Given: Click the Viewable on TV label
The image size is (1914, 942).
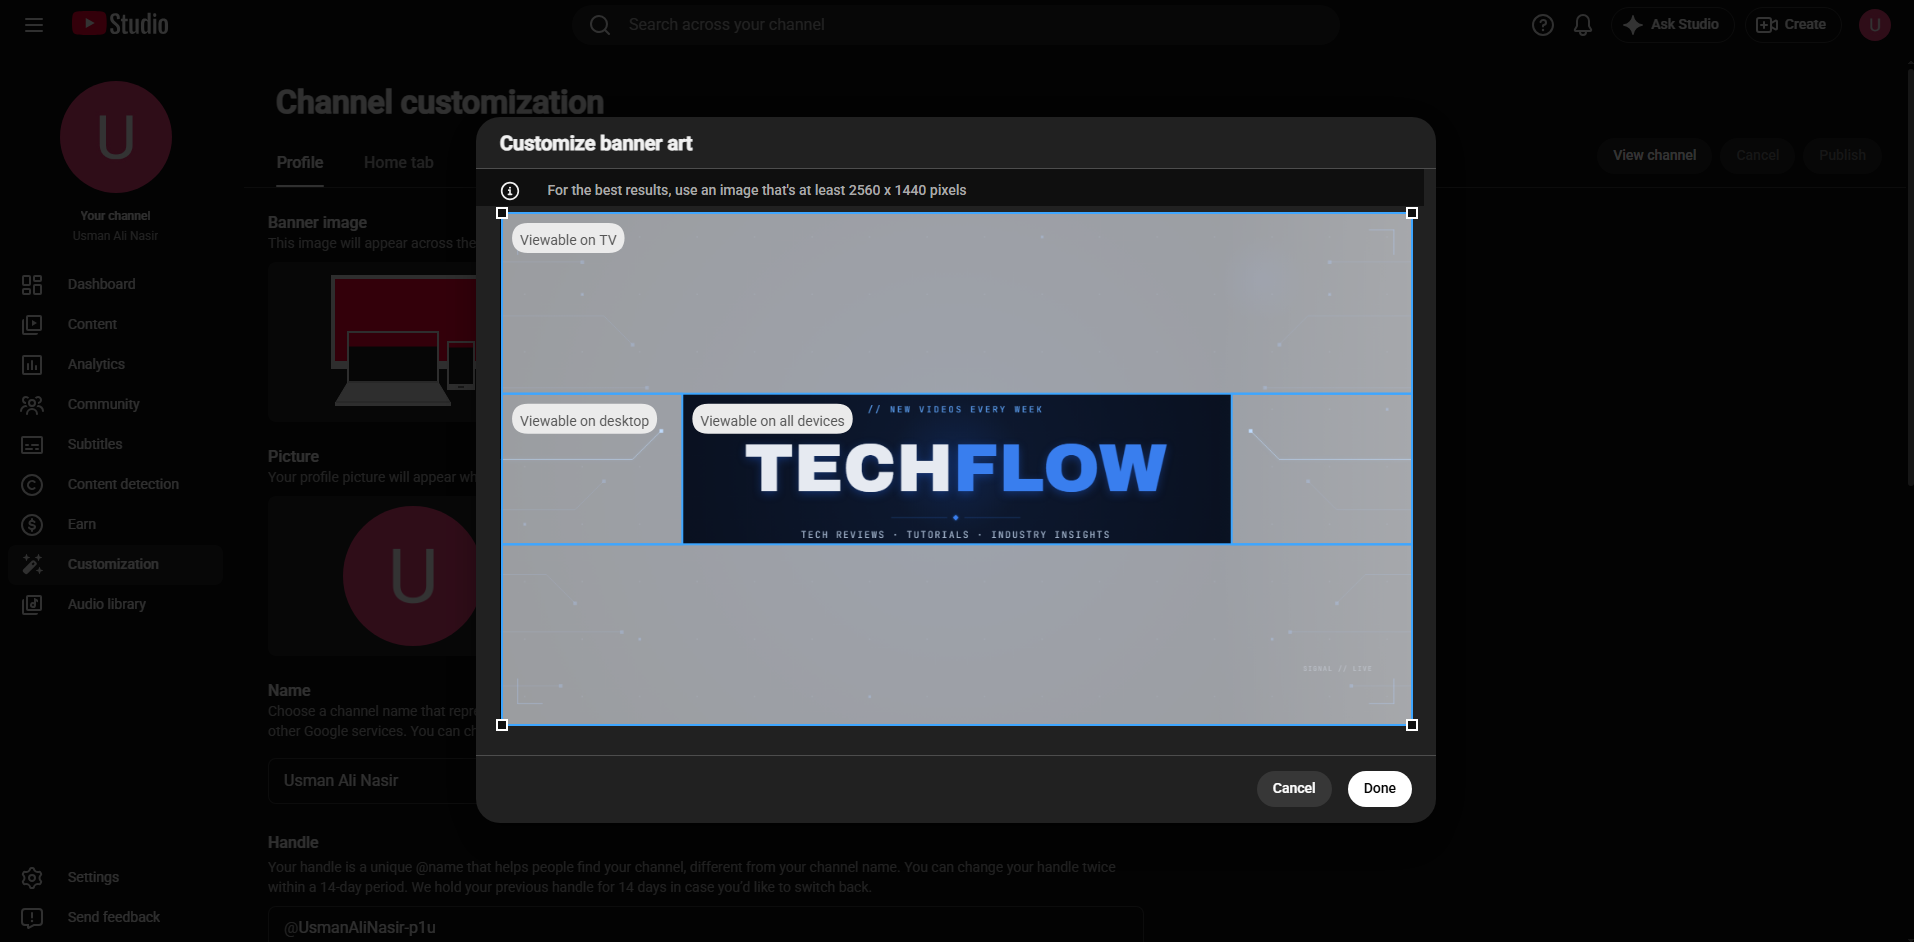Looking at the screenshot, I should pyautogui.click(x=568, y=240).
